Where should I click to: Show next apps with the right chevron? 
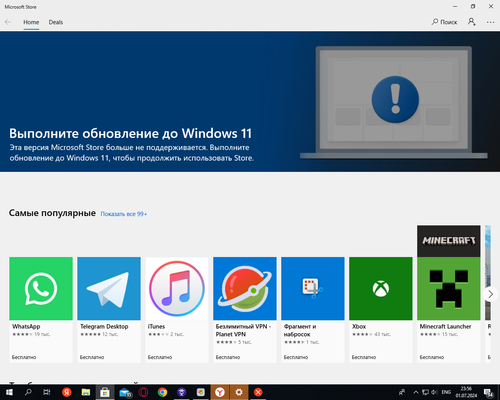click(x=490, y=294)
